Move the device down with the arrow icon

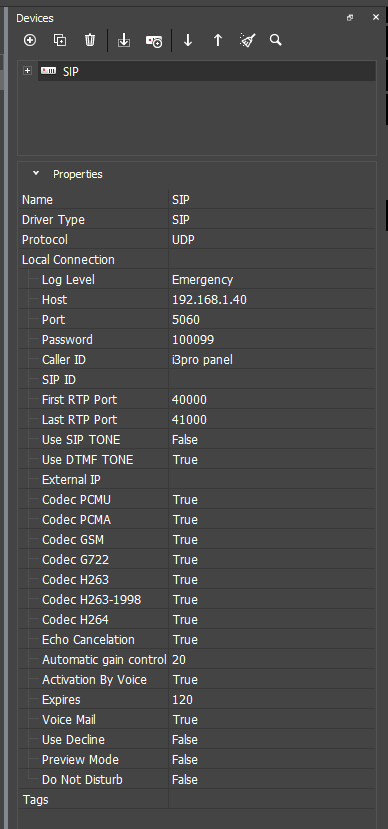tap(188, 40)
